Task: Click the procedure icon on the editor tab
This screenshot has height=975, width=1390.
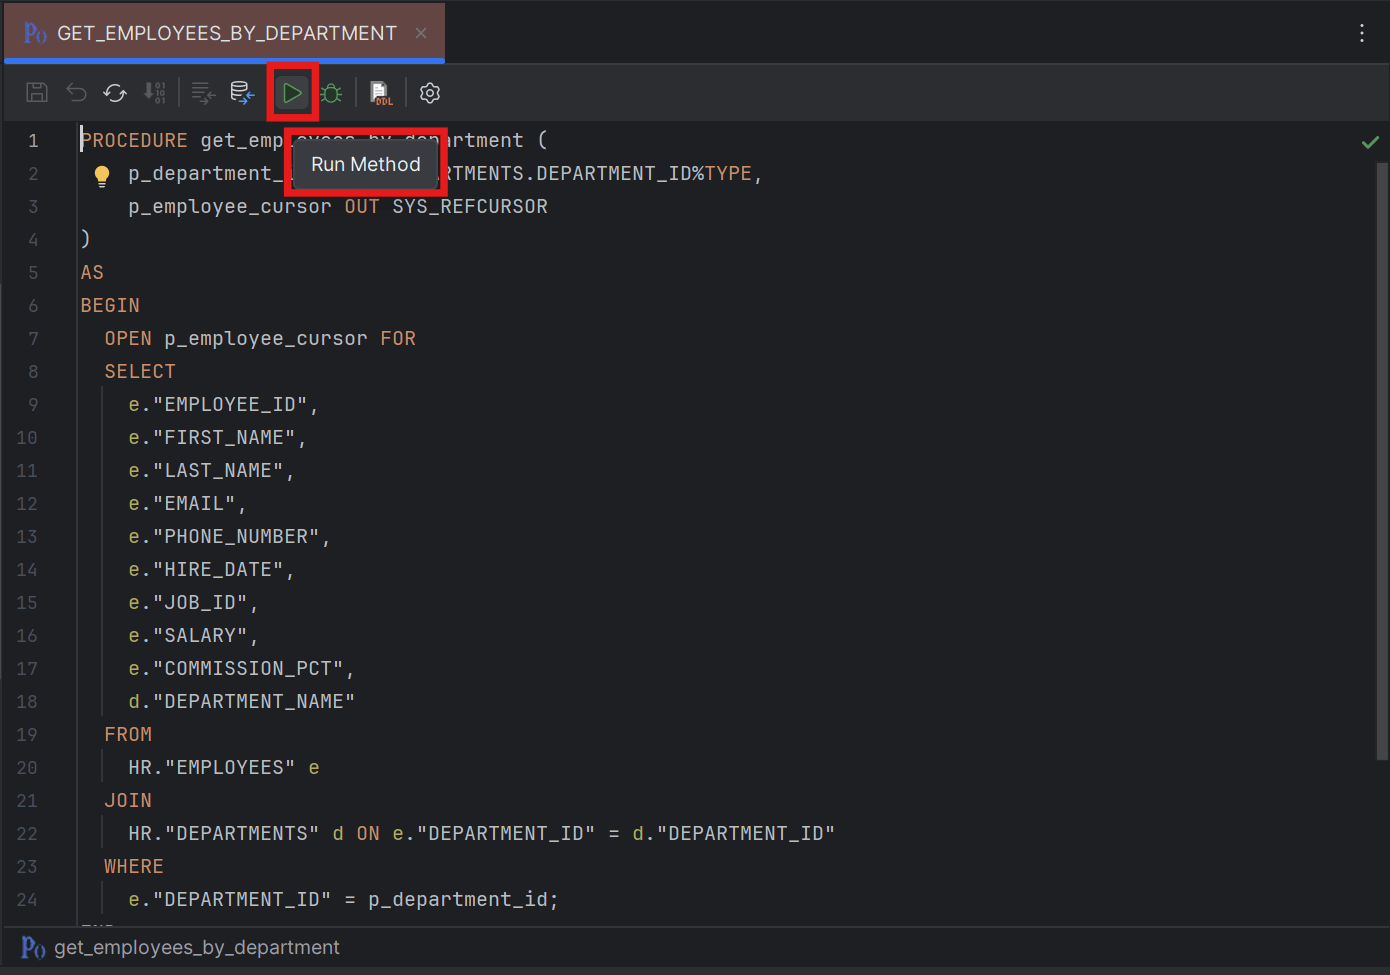Action: click(33, 32)
